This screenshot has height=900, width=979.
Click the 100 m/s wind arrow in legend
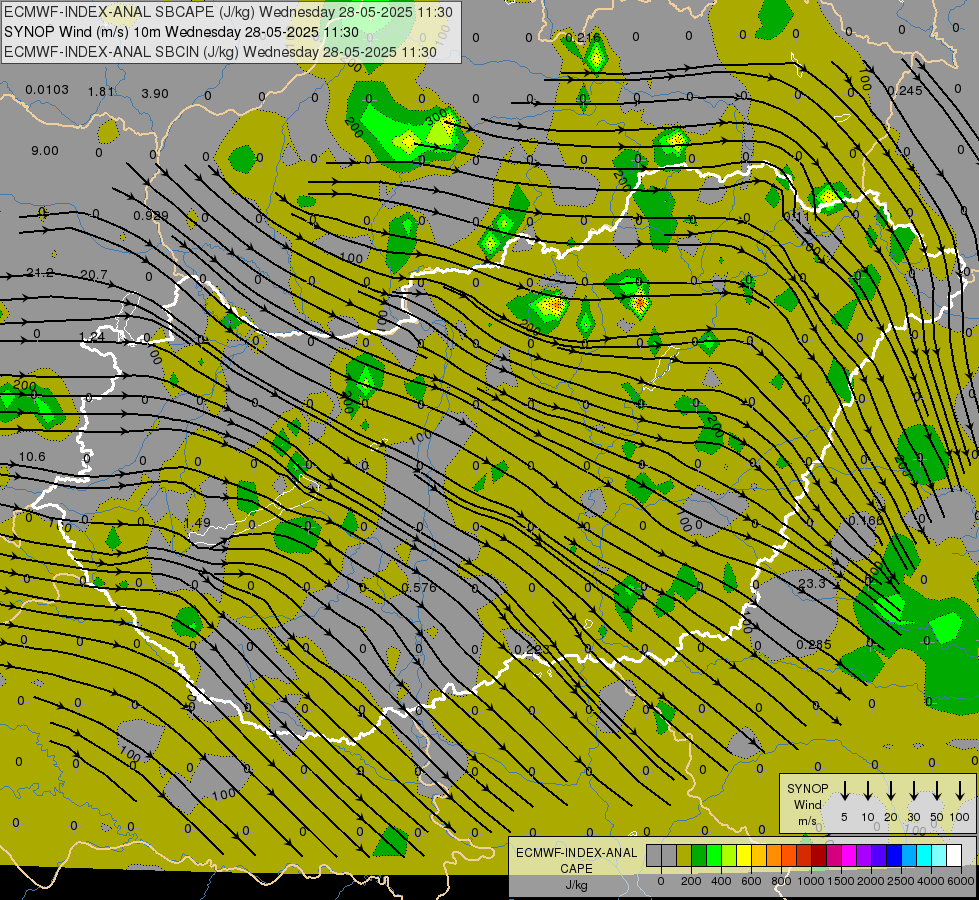[960, 790]
